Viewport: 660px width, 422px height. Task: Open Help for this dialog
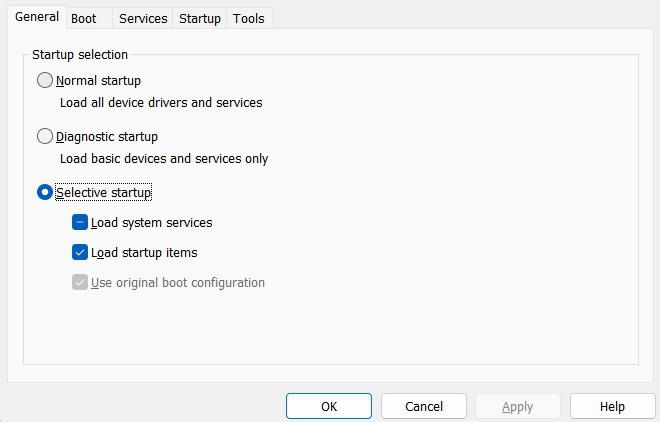612,406
